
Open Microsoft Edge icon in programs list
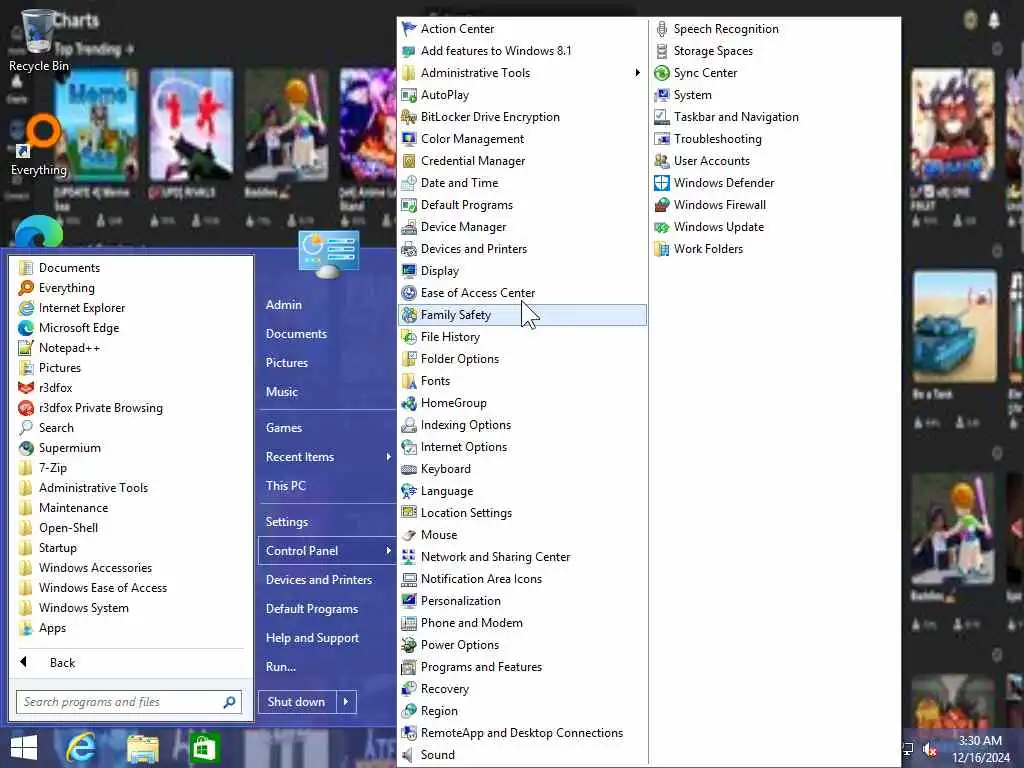[26, 328]
